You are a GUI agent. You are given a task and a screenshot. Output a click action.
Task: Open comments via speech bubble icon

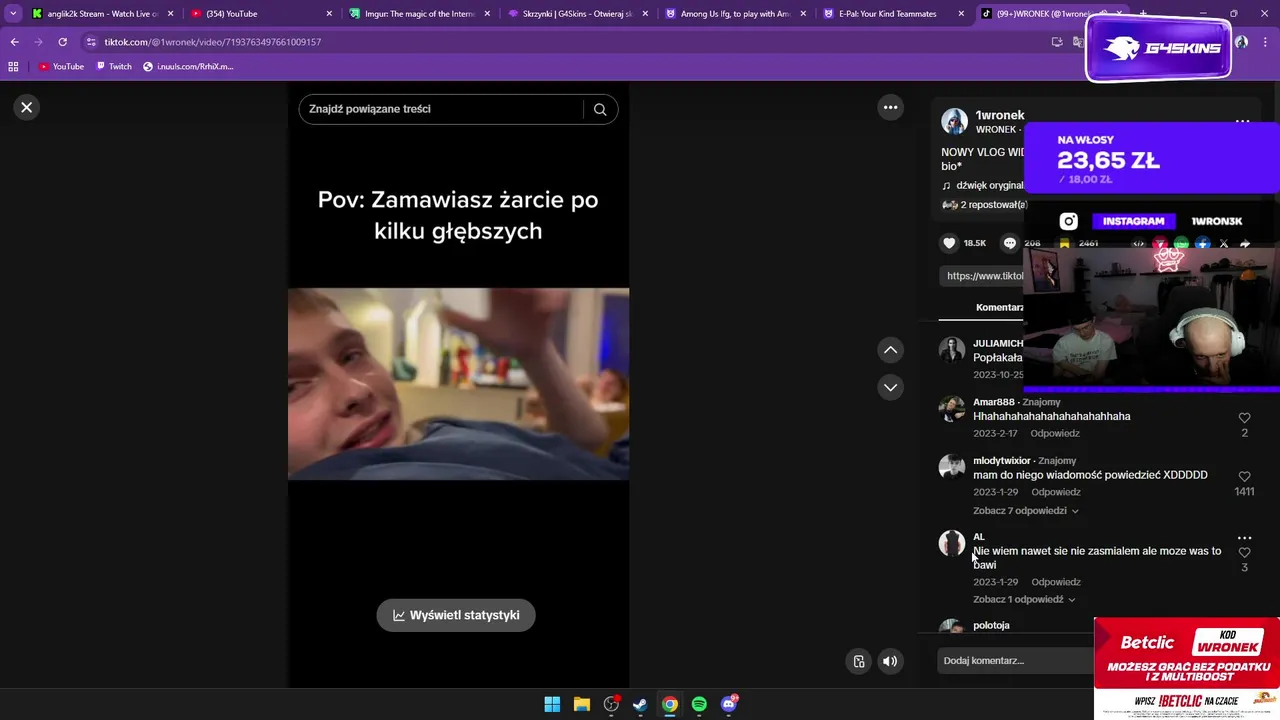click(1010, 243)
